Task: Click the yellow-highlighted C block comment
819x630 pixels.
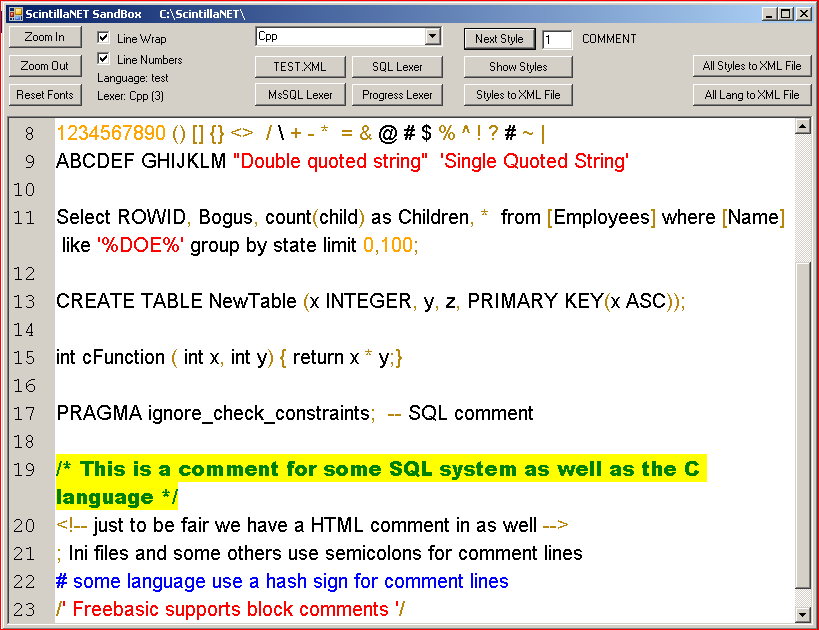Action: point(381,483)
